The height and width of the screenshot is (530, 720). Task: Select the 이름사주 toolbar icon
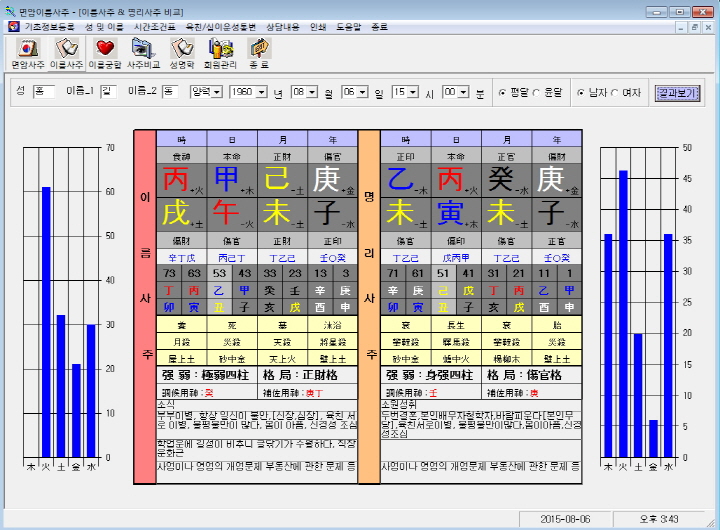click(67, 53)
